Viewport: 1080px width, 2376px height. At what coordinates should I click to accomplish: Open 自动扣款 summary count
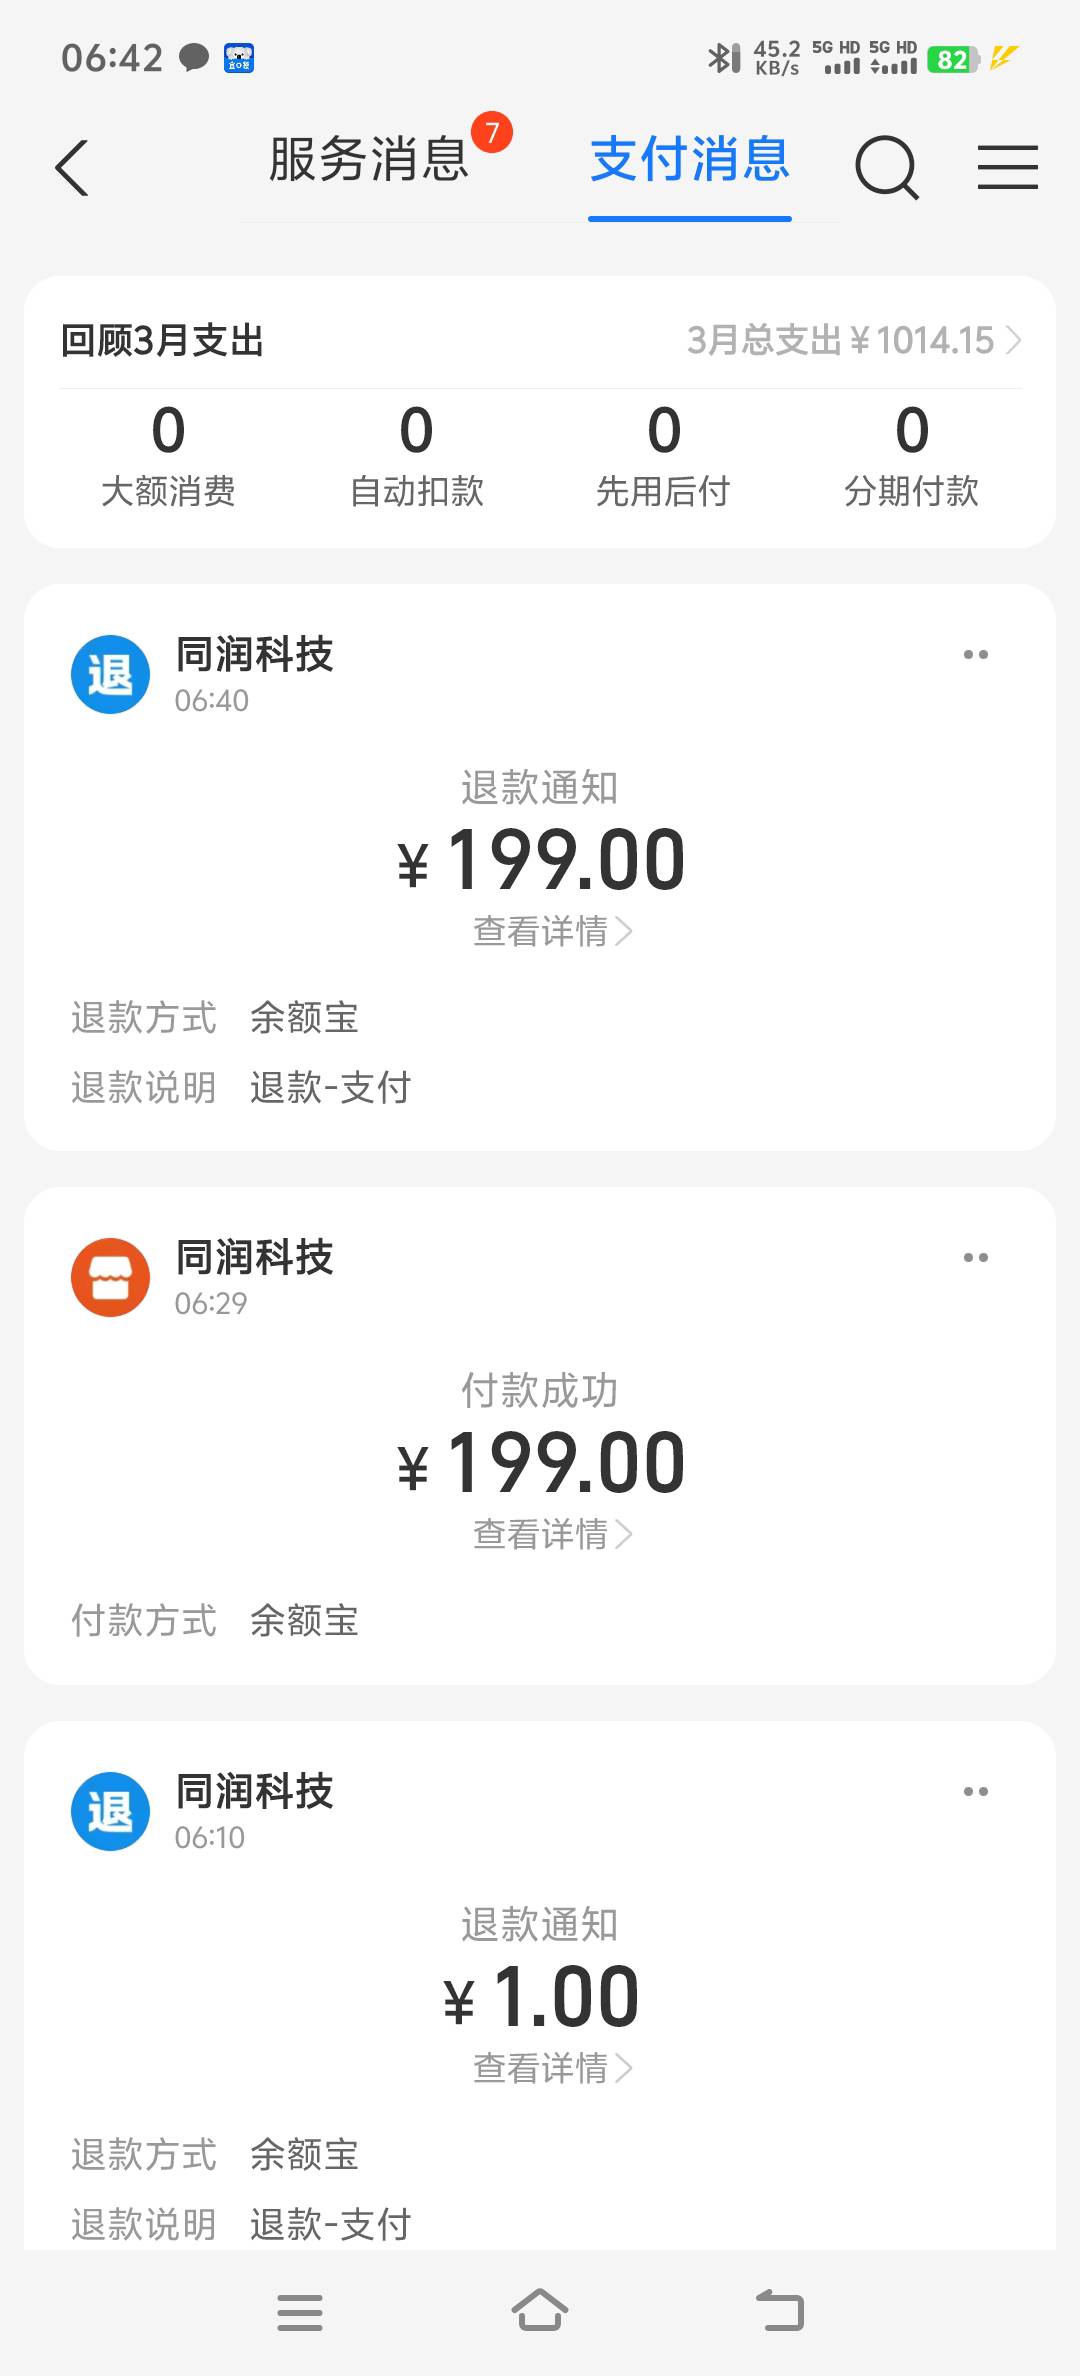point(416,455)
